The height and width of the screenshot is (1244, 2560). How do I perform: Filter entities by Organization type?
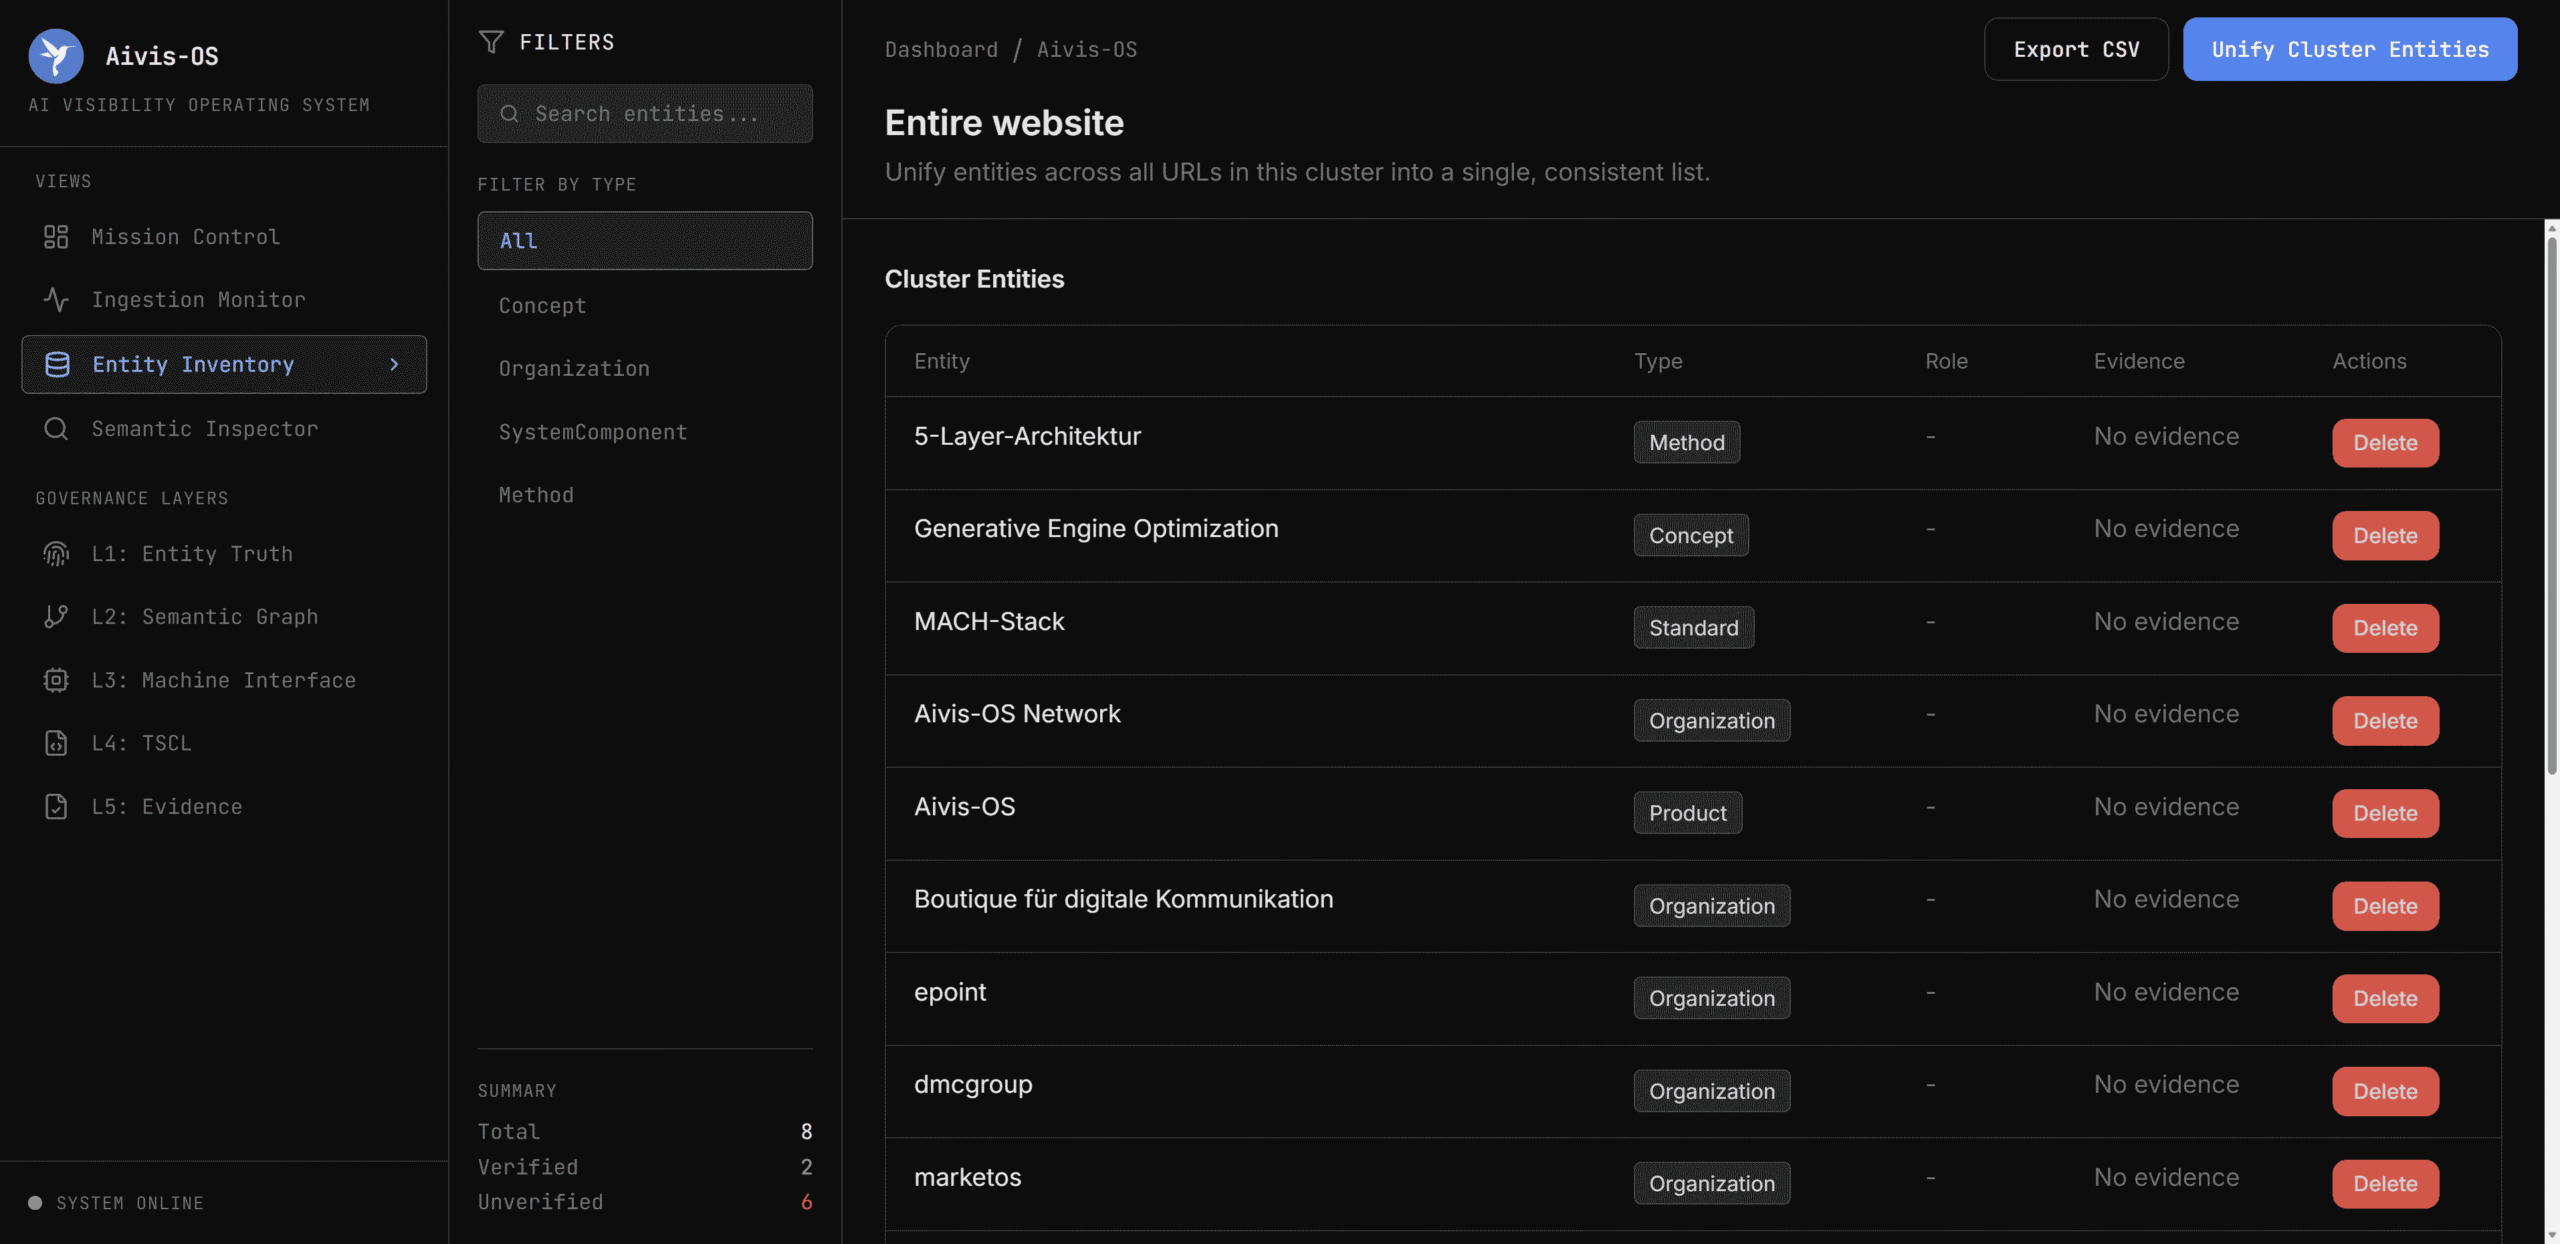click(574, 369)
